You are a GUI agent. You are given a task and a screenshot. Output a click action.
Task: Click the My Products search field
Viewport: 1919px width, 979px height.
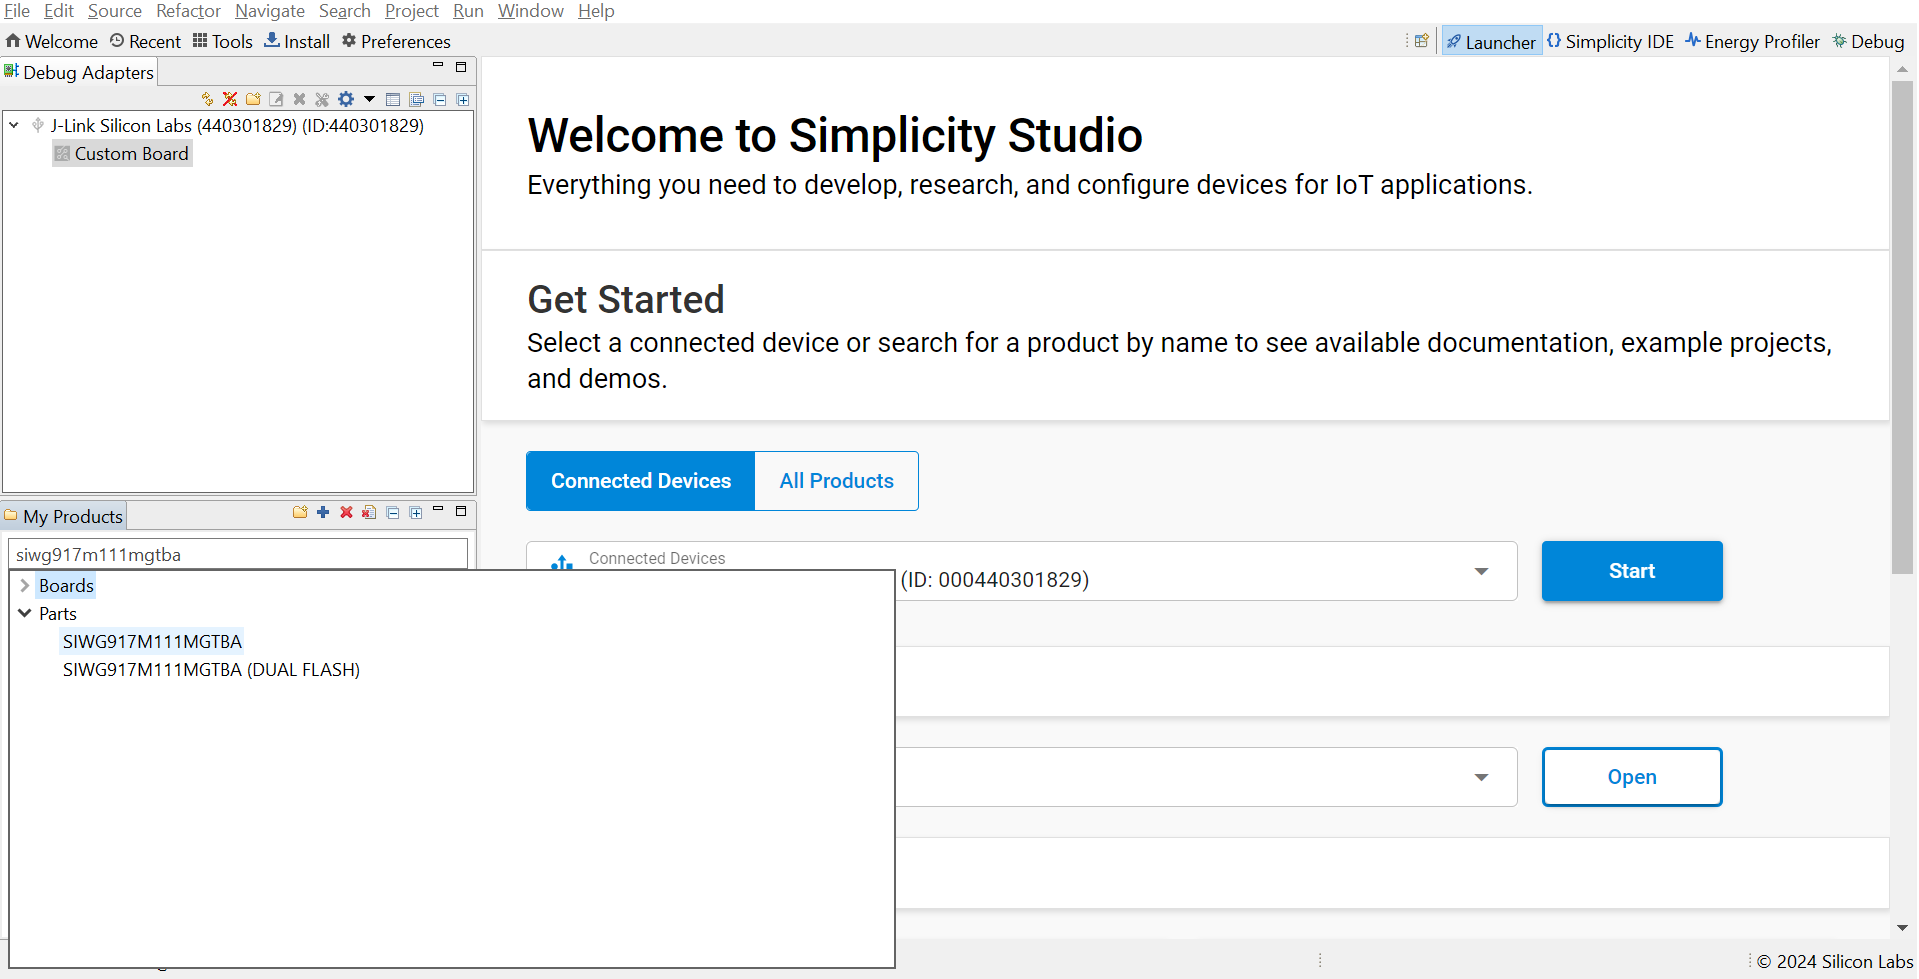(238, 555)
